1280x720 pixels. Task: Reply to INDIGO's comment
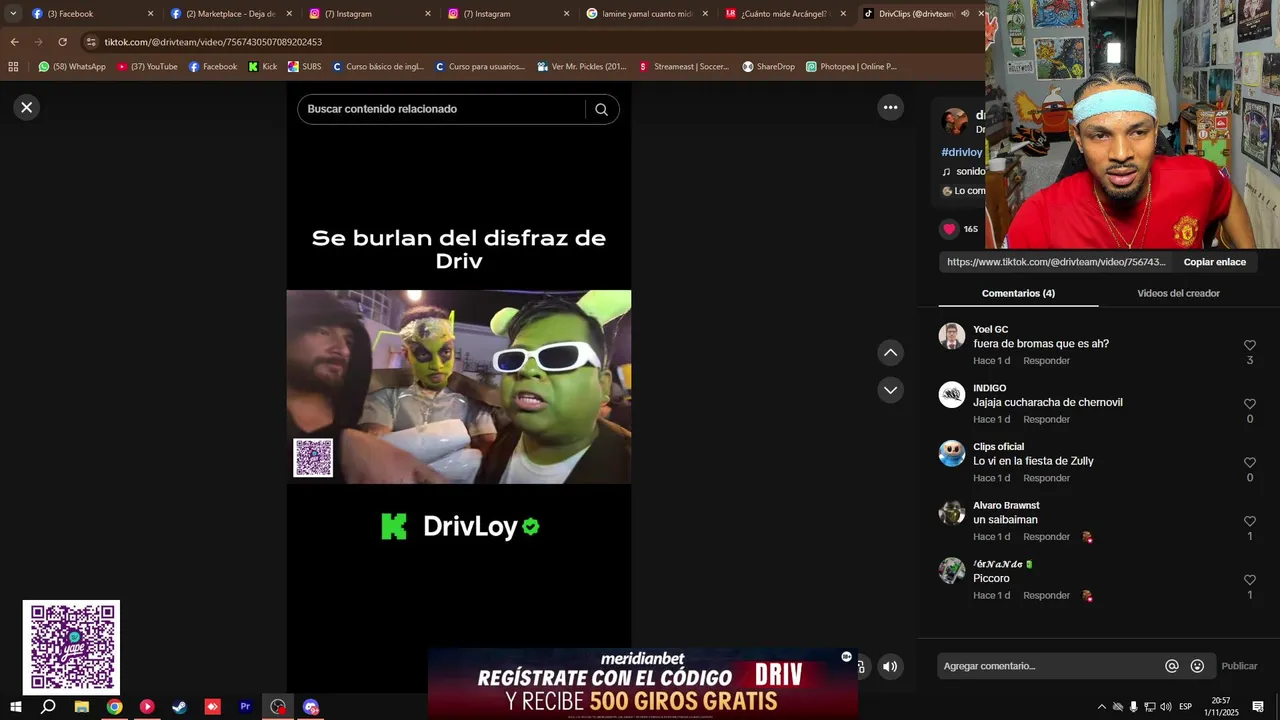1046,420
